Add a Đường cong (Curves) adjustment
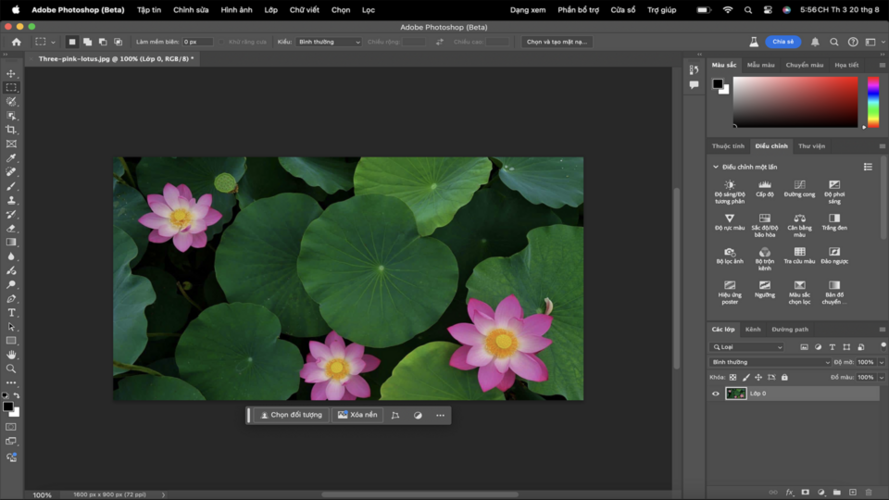889x500 pixels. pyautogui.click(x=799, y=185)
